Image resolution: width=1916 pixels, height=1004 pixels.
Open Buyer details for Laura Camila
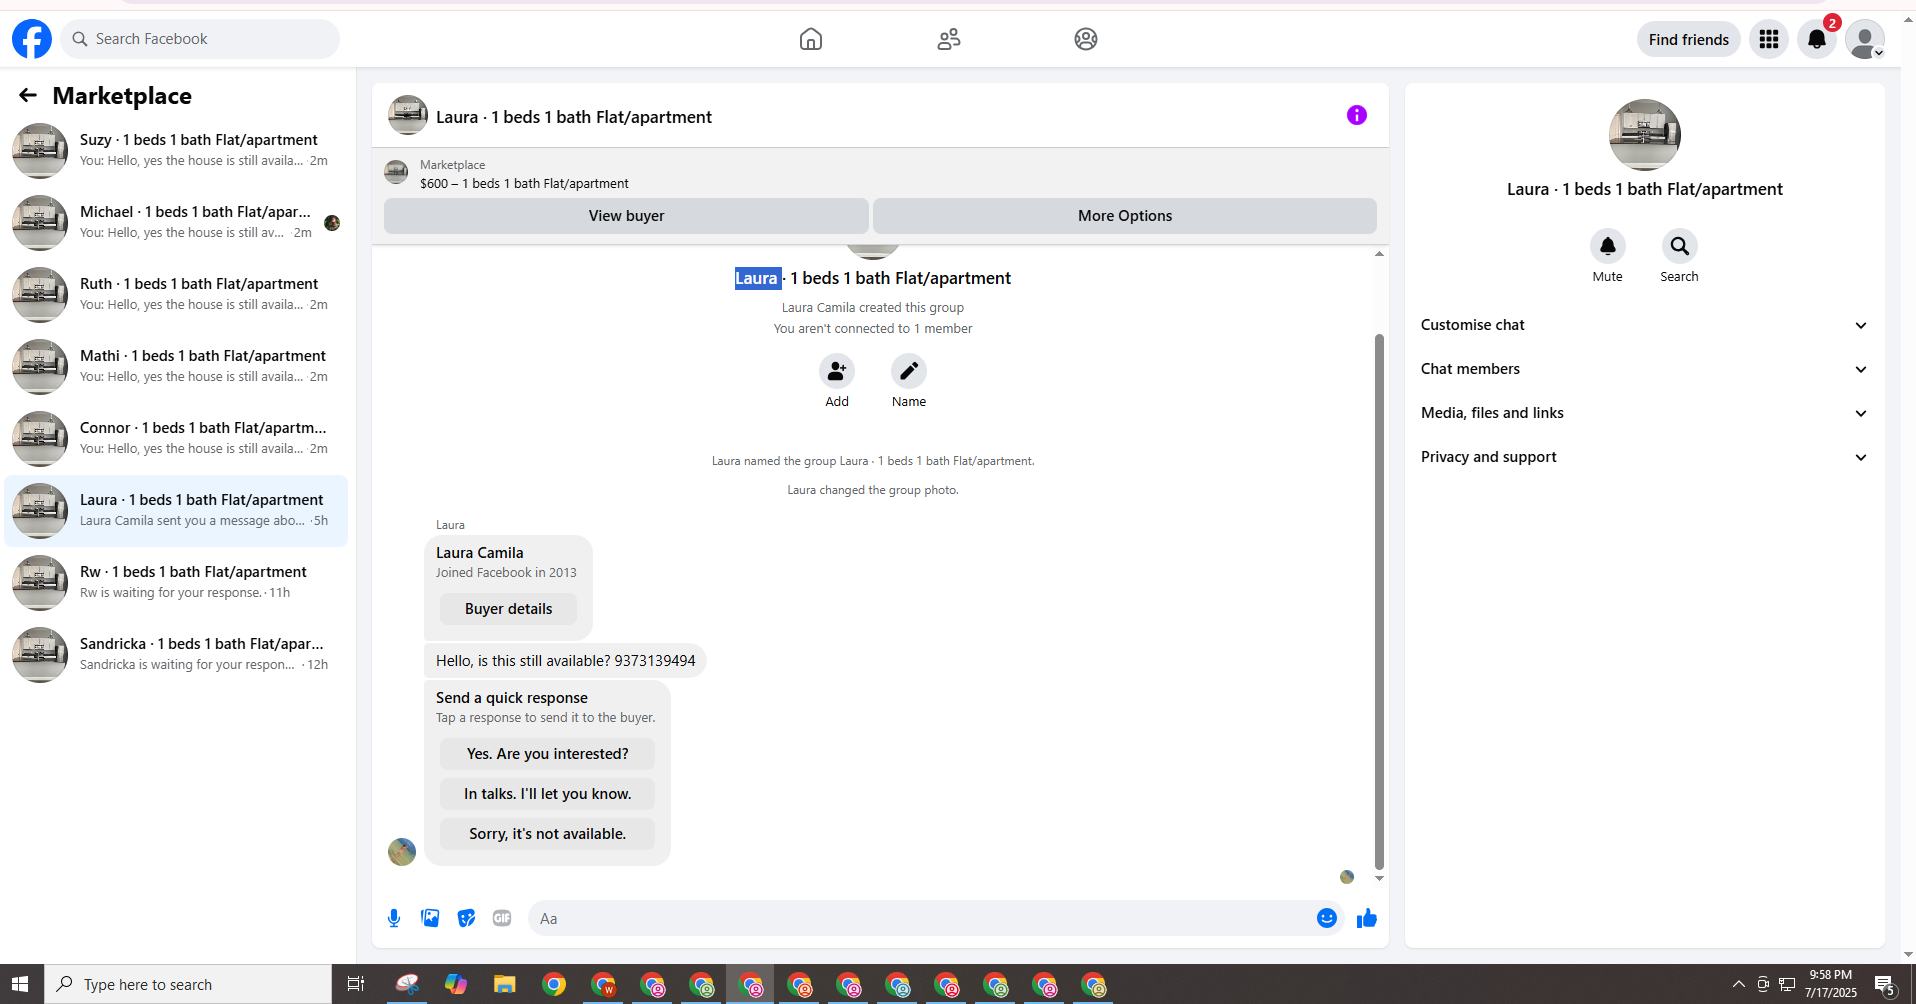(508, 609)
